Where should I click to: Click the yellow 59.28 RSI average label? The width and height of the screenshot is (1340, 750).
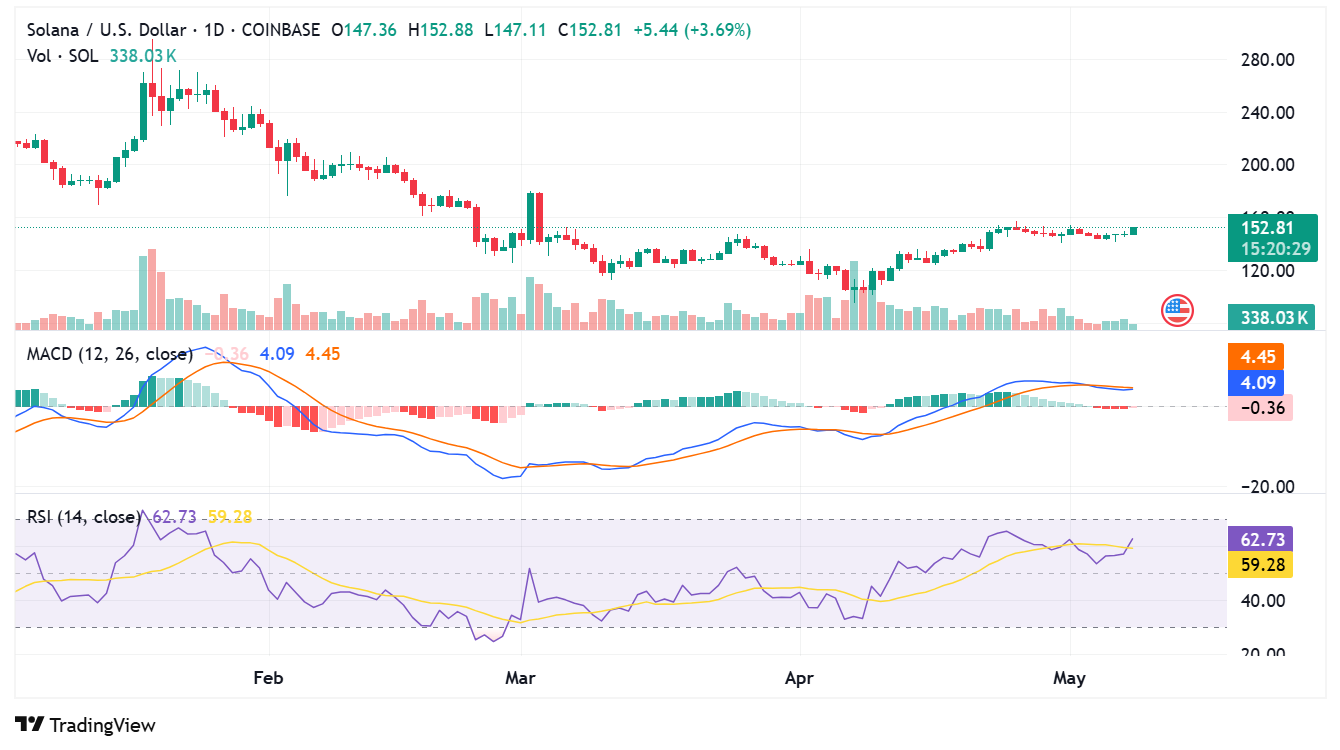[1260, 565]
